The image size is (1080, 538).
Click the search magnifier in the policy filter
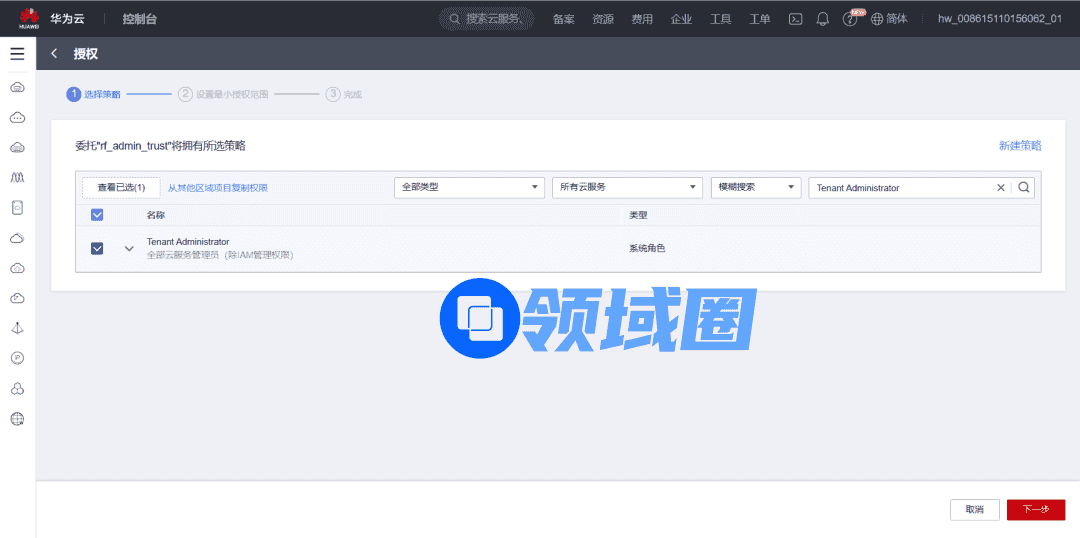1023,187
